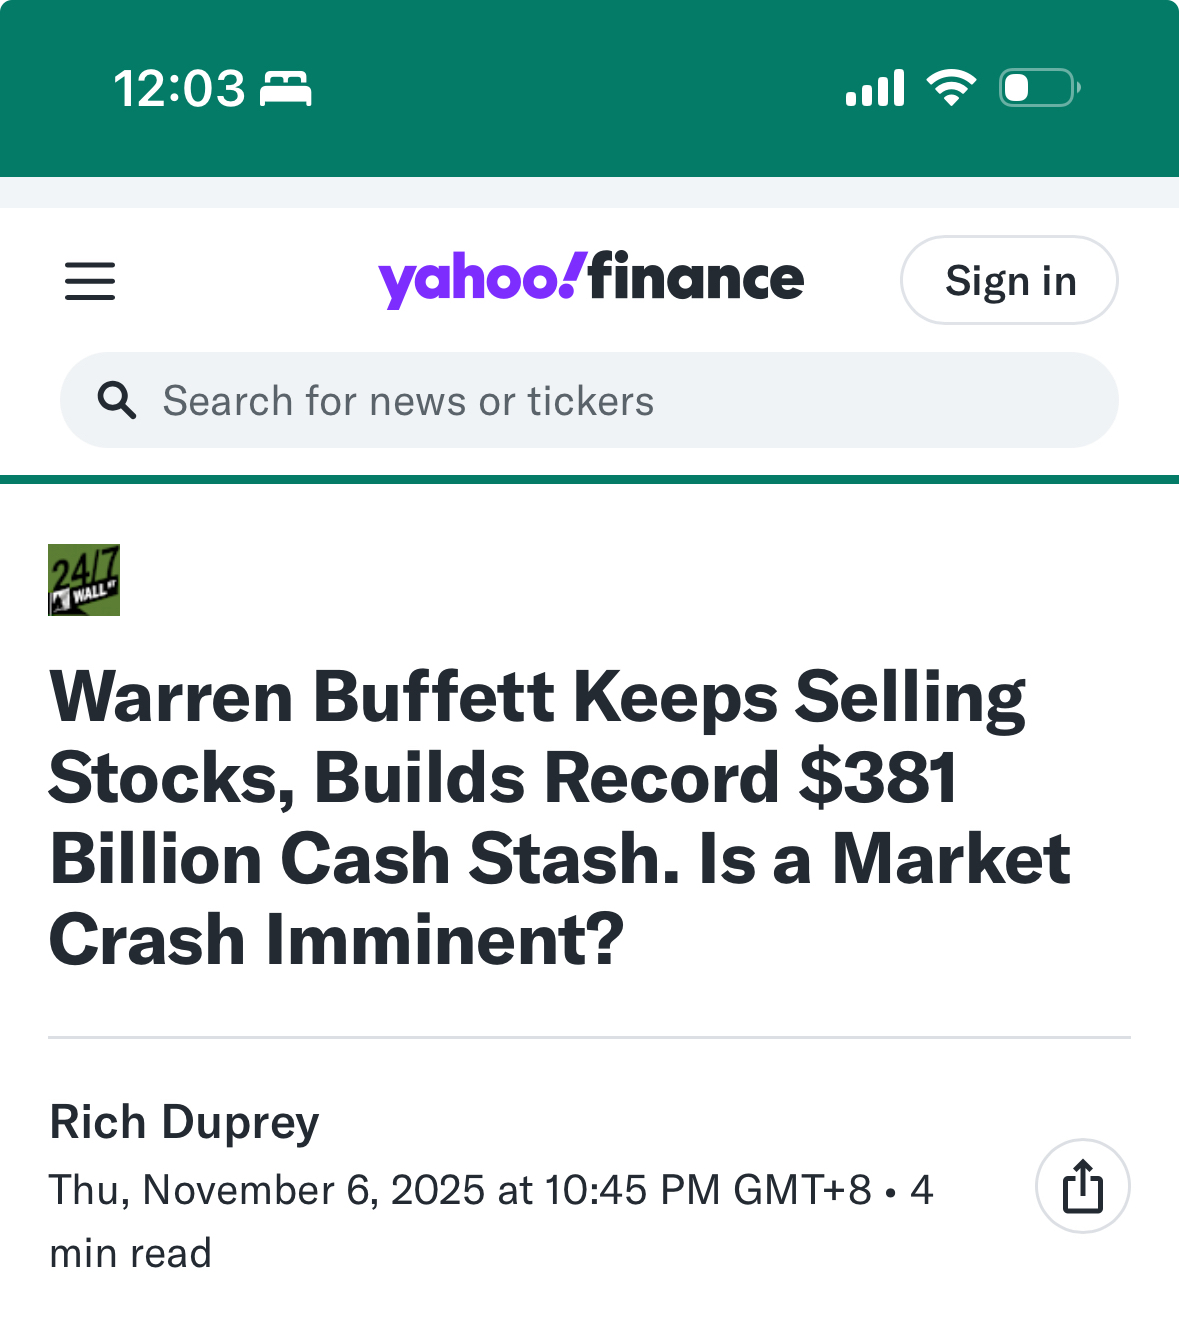Image resolution: width=1179 pixels, height=1330 pixels.
Task: Tap the "min read" reading time label
Action: coord(131,1253)
